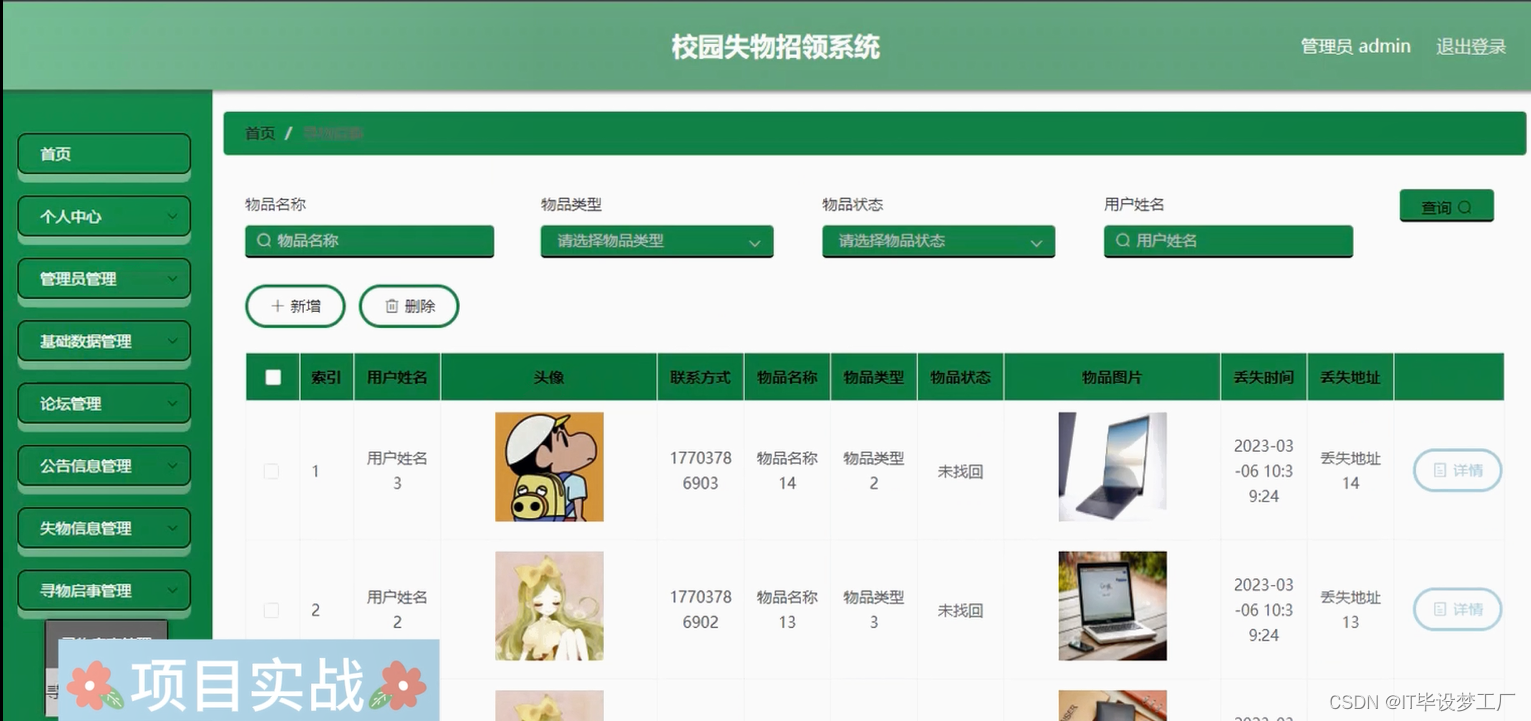Click 管理员 admin in the header

pos(1356,46)
